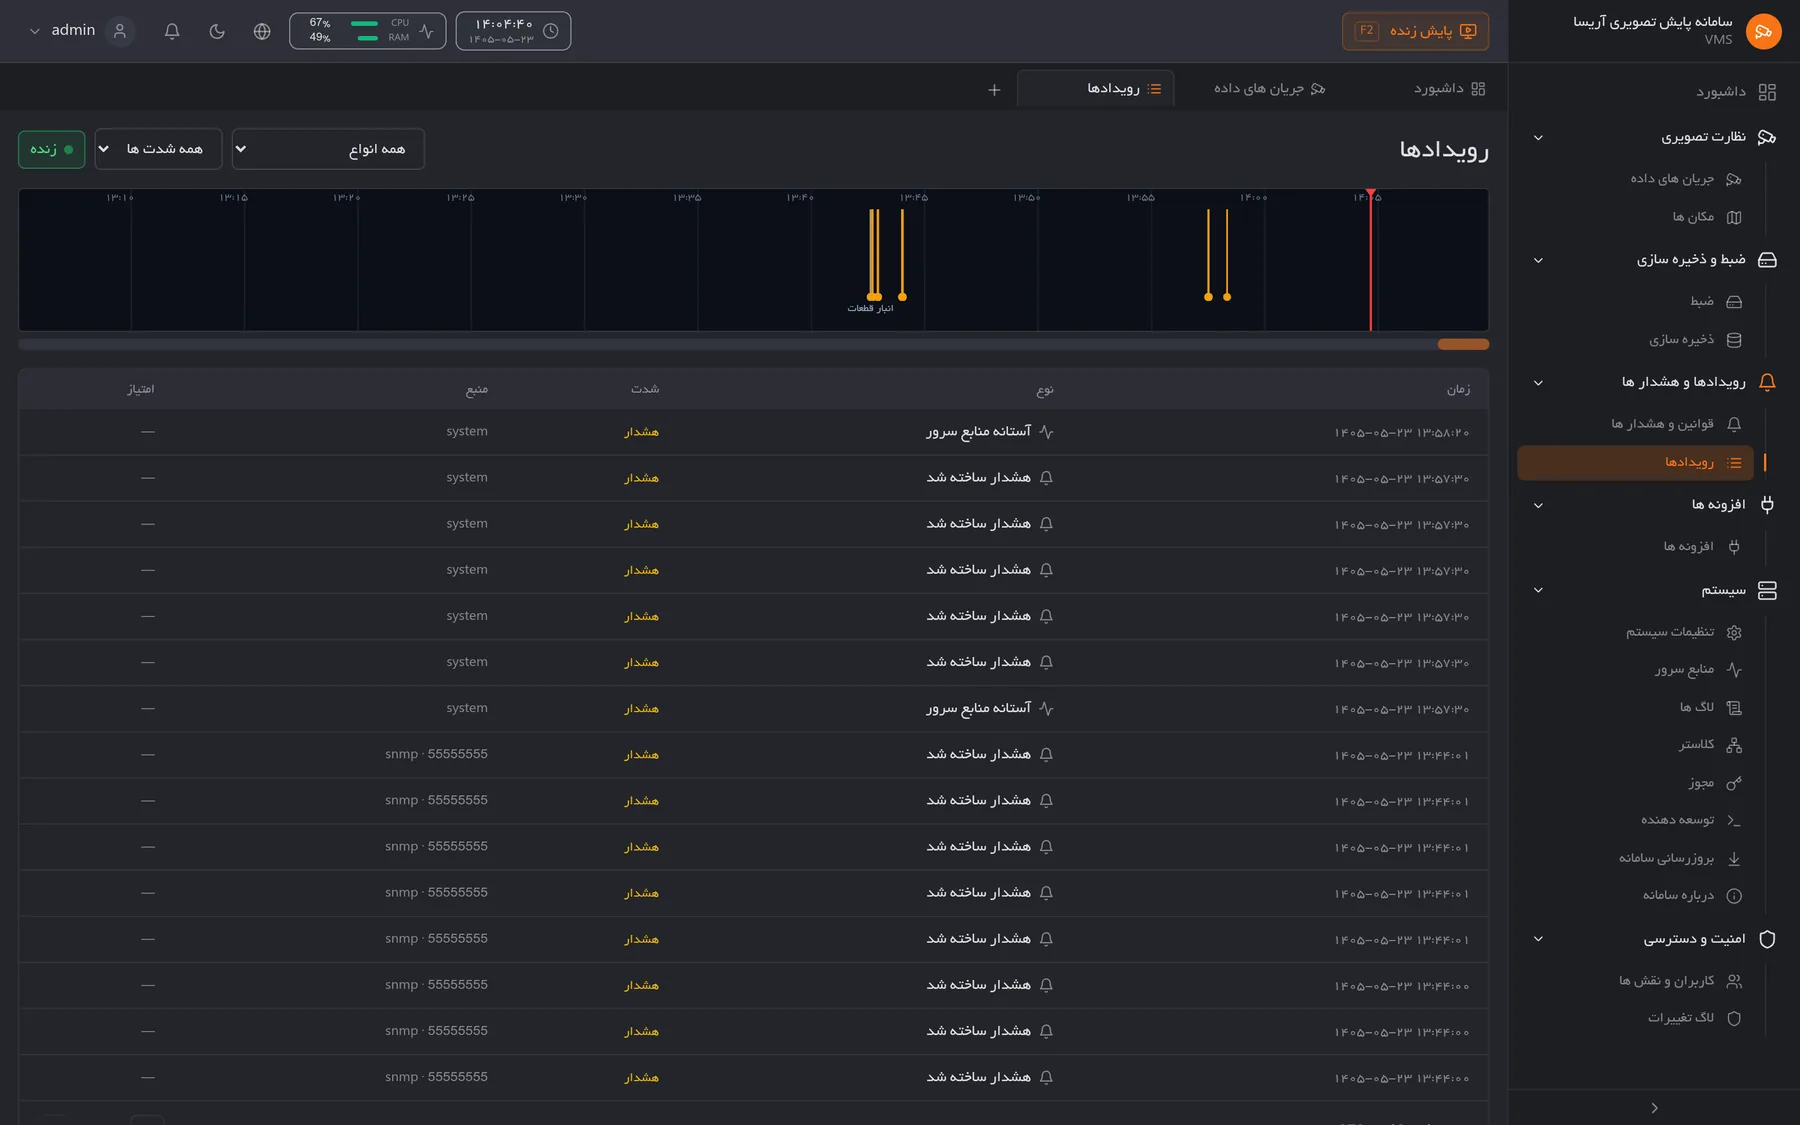Screen dimensions: 1800x1125
Task: Open کاربران و نقش ها users item
Action: tap(1680, 981)
